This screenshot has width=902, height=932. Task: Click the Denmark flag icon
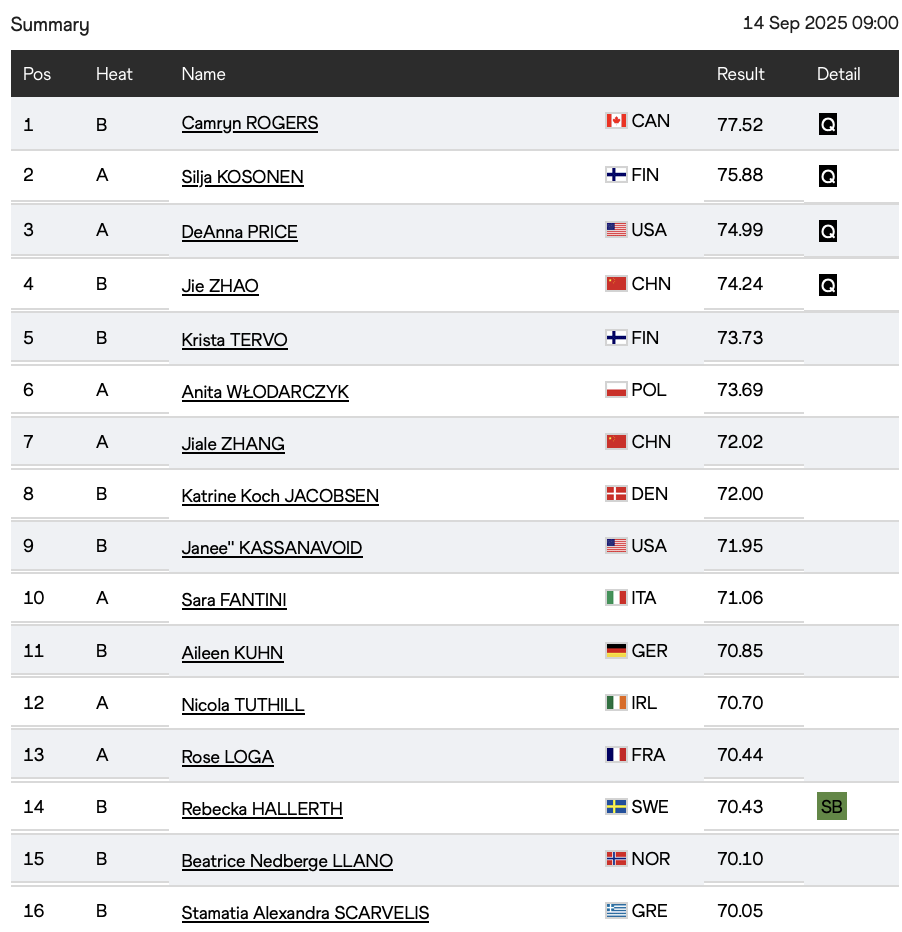click(x=616, y=494)
